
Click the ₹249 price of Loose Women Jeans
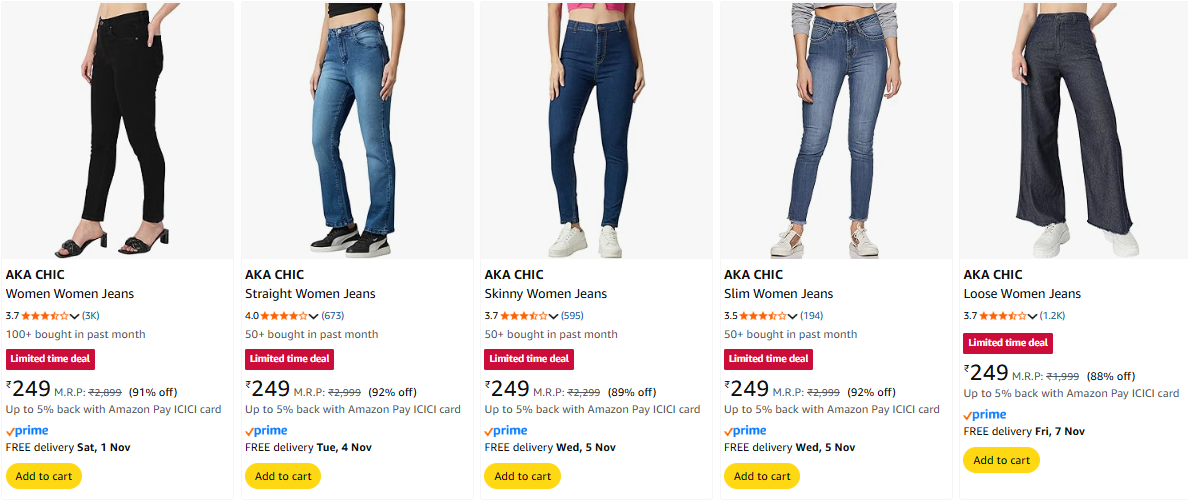tap(987, 373)
